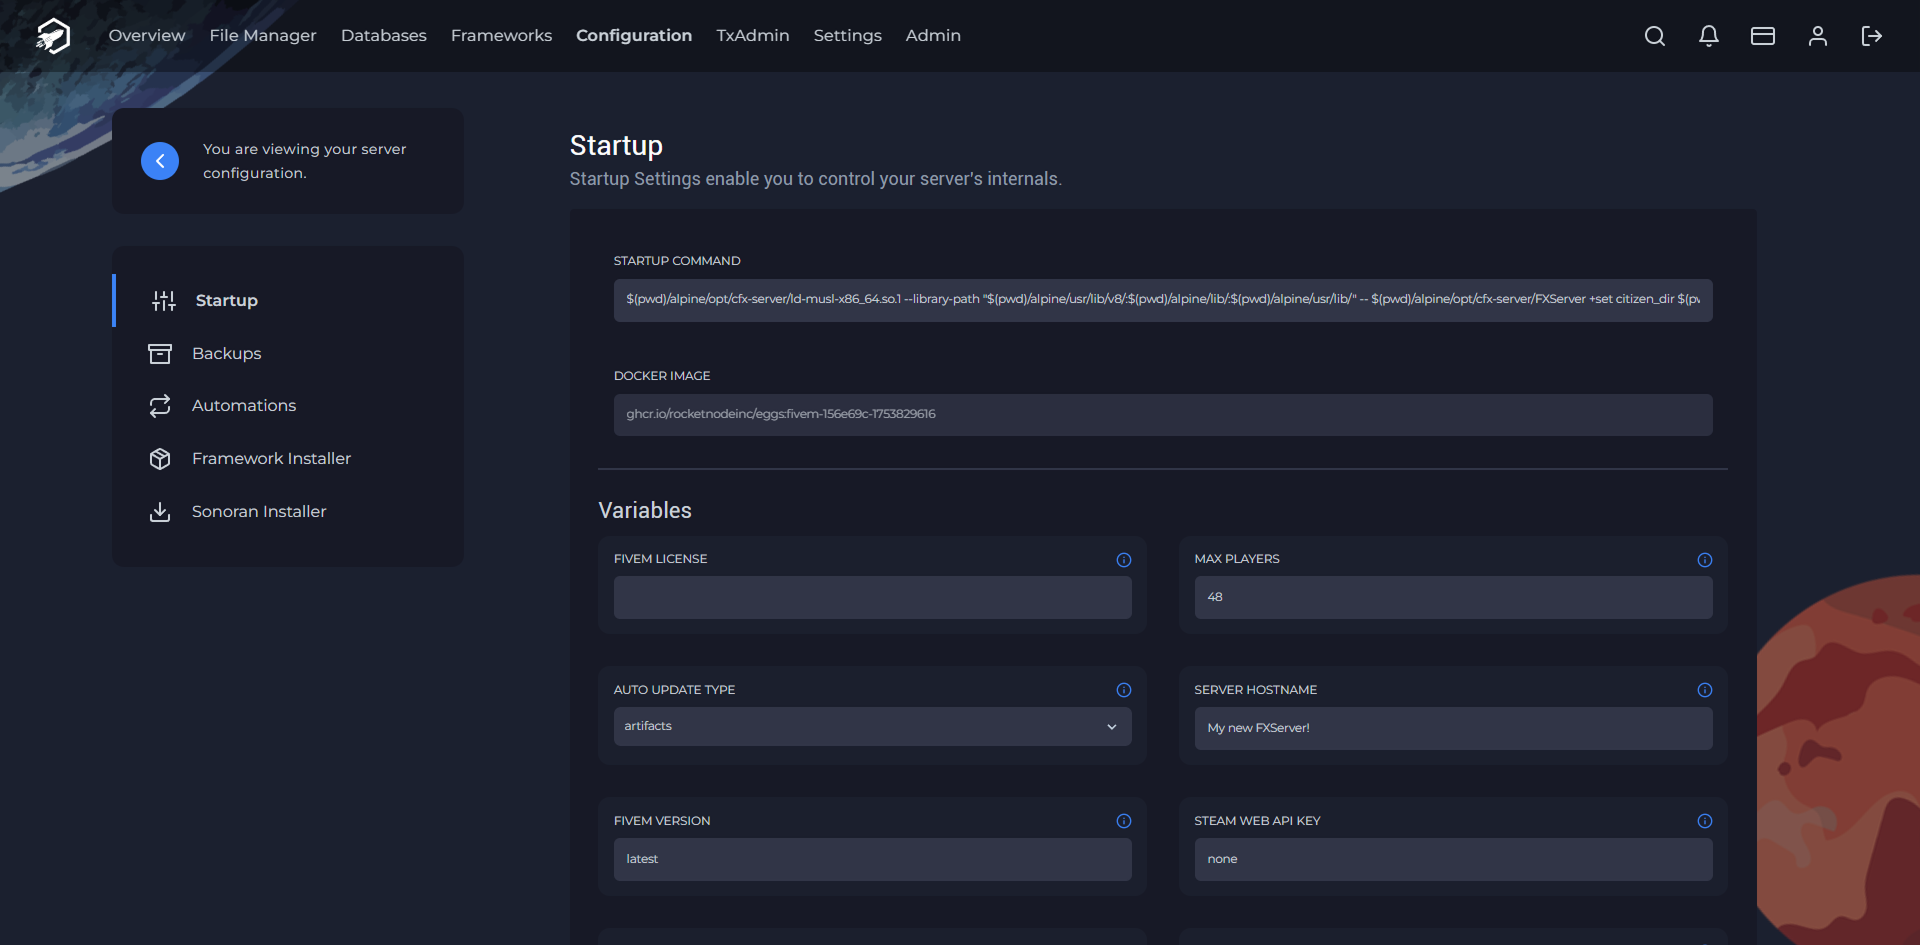Open the Auto Update Type dropdown
This screenshot has height=945, width=1920.
click(871, 726)
